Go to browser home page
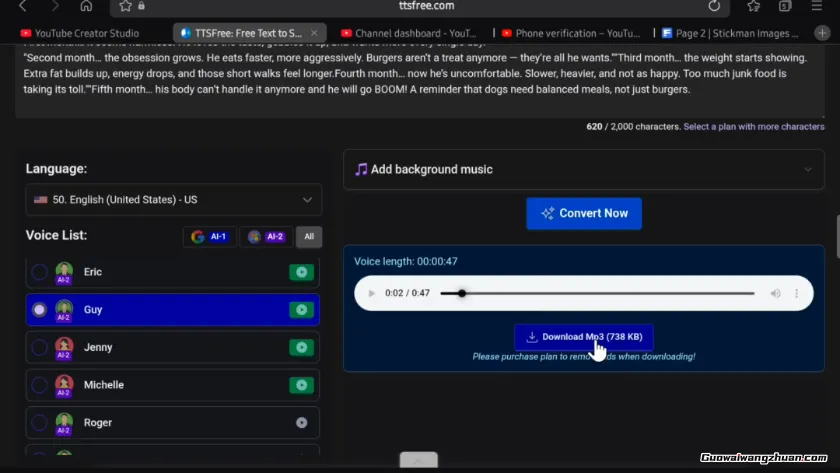 pyautogui.click(x=86, y=6)
